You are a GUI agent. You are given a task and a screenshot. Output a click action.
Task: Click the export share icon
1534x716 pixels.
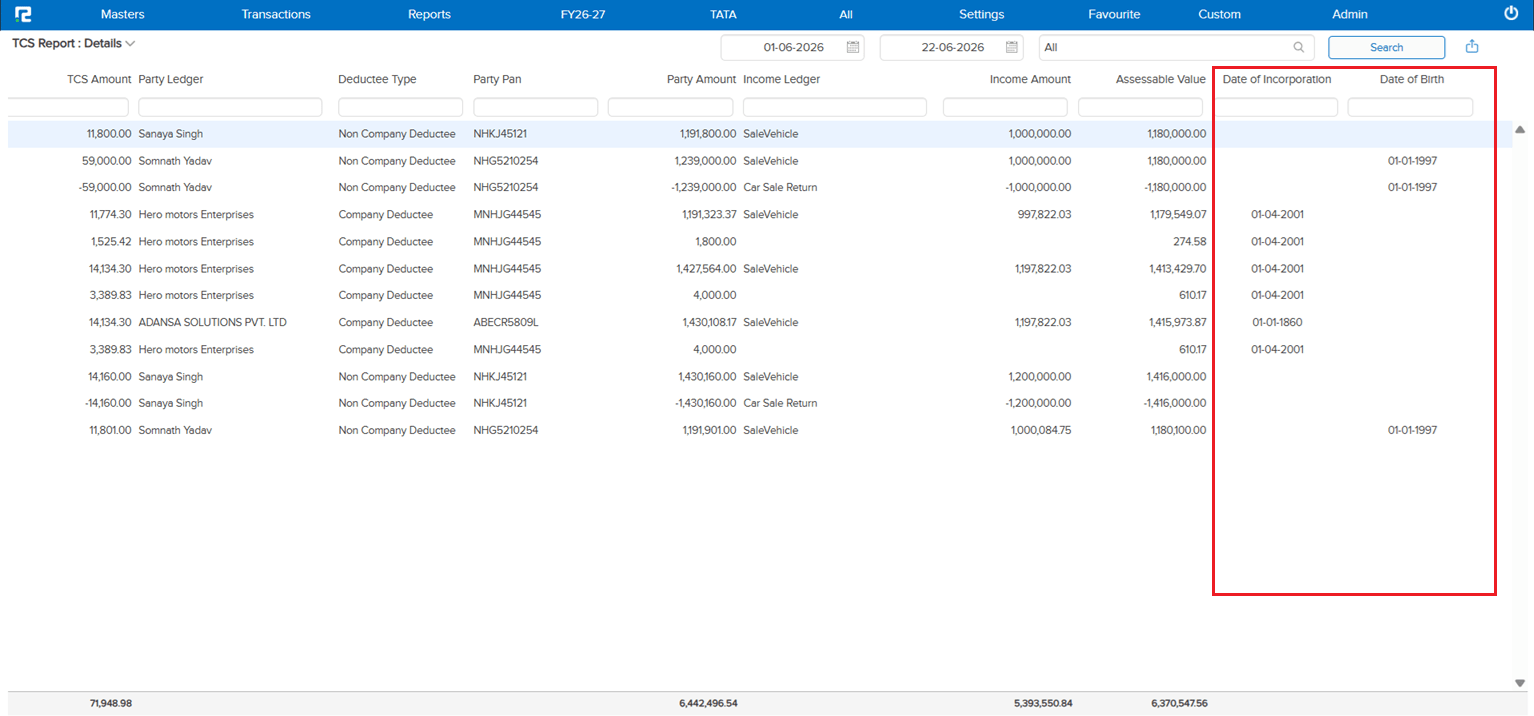[x=1472, y=47]
